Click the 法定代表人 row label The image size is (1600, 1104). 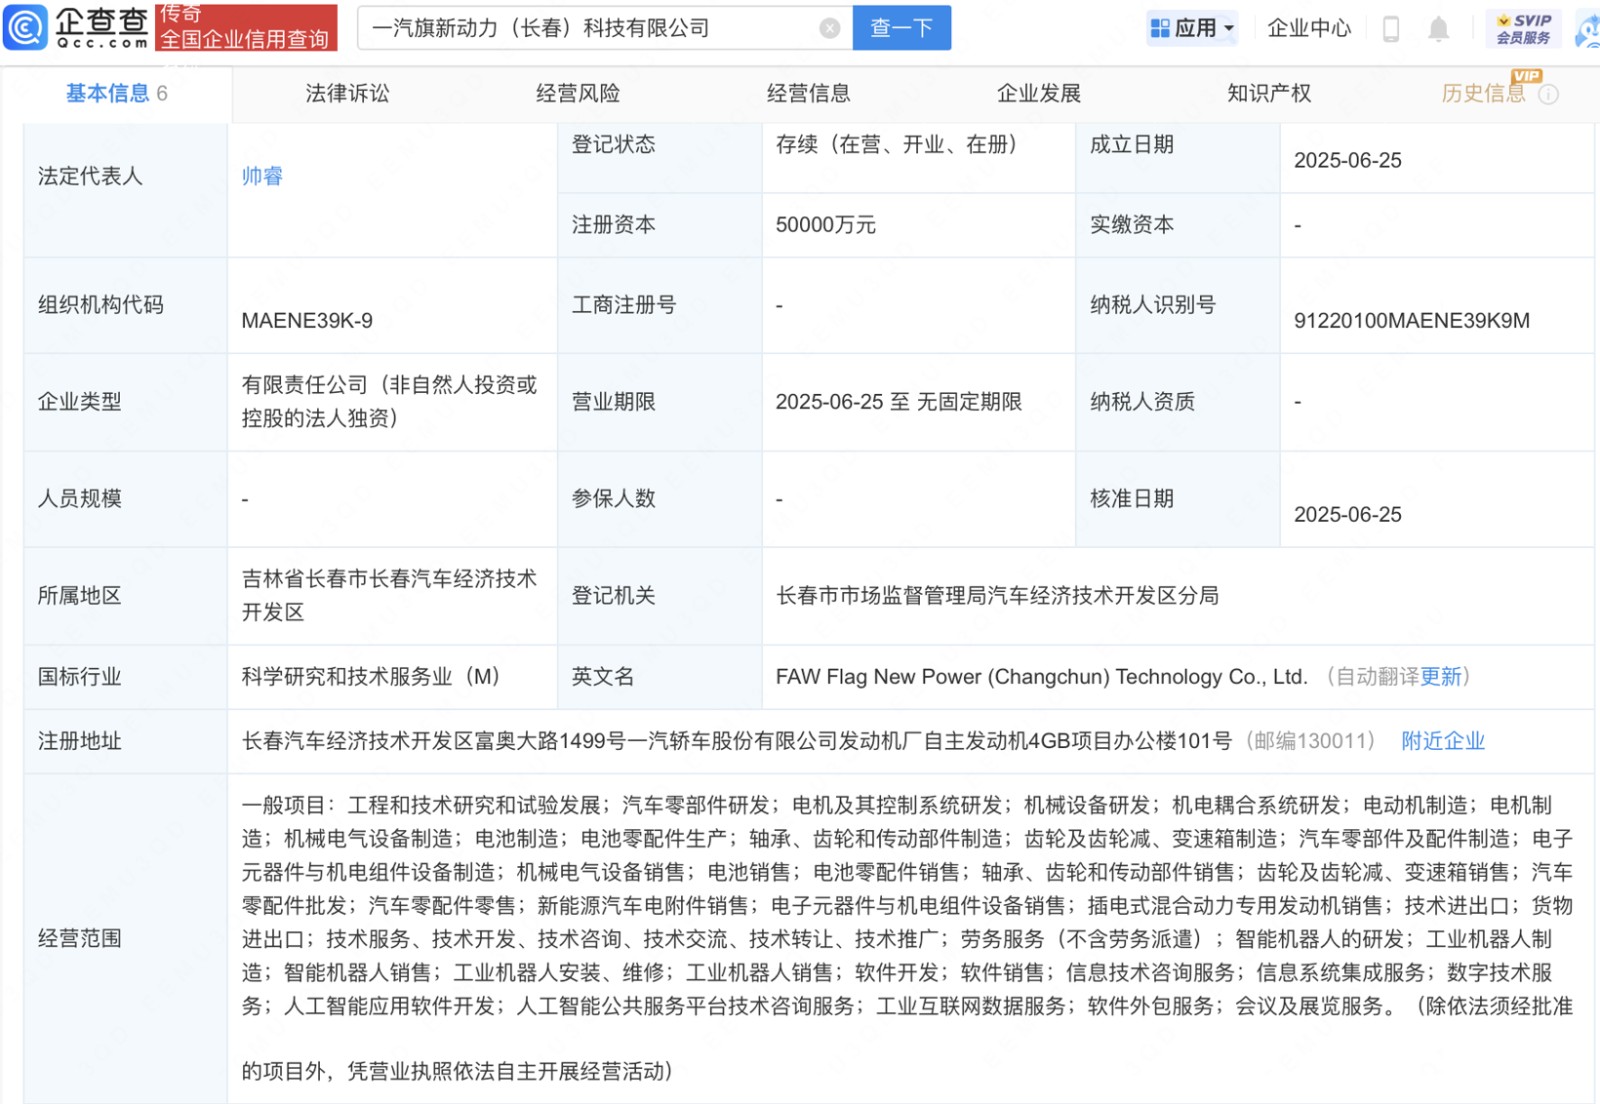click(x=90, y=176)
